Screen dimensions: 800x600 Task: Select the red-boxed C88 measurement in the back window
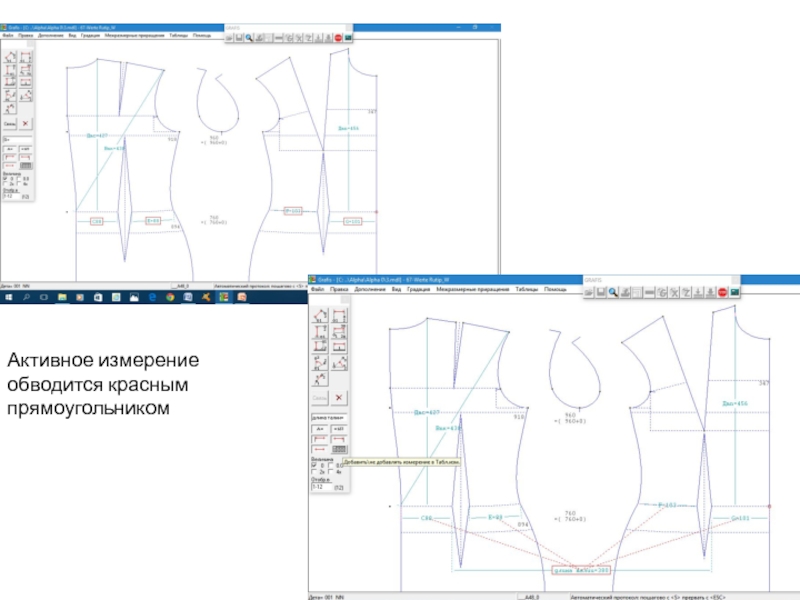[96, 221]
